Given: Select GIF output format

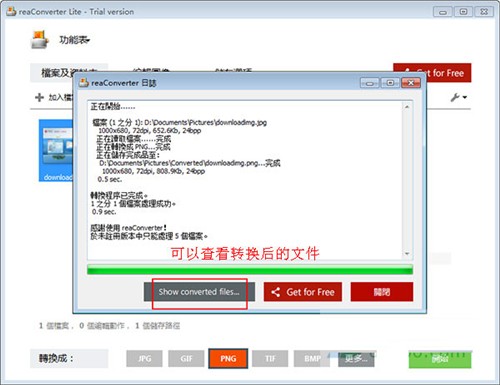Looking at the screenshot, I should coord(186,359).
